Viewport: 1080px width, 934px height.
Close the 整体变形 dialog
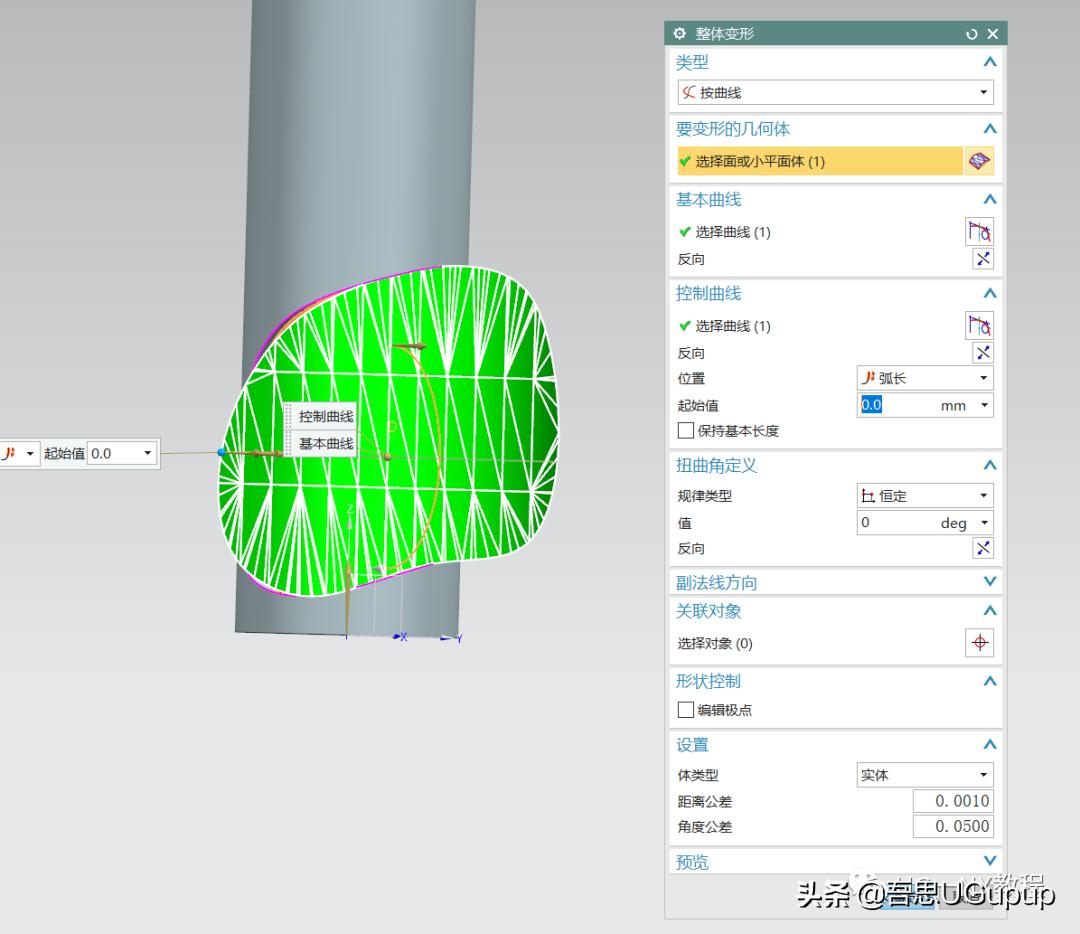(x=993, y=34)
